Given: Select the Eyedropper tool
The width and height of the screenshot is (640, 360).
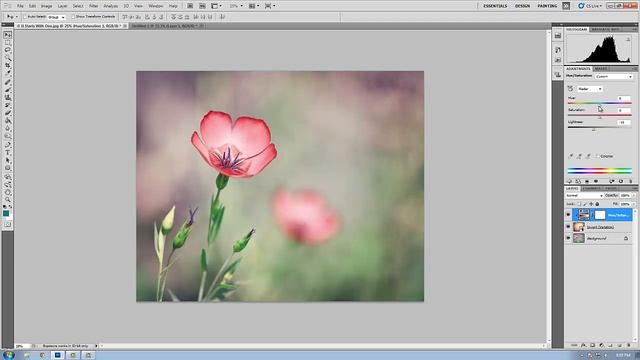Looking at the screenshot, I should pos(7,73).
